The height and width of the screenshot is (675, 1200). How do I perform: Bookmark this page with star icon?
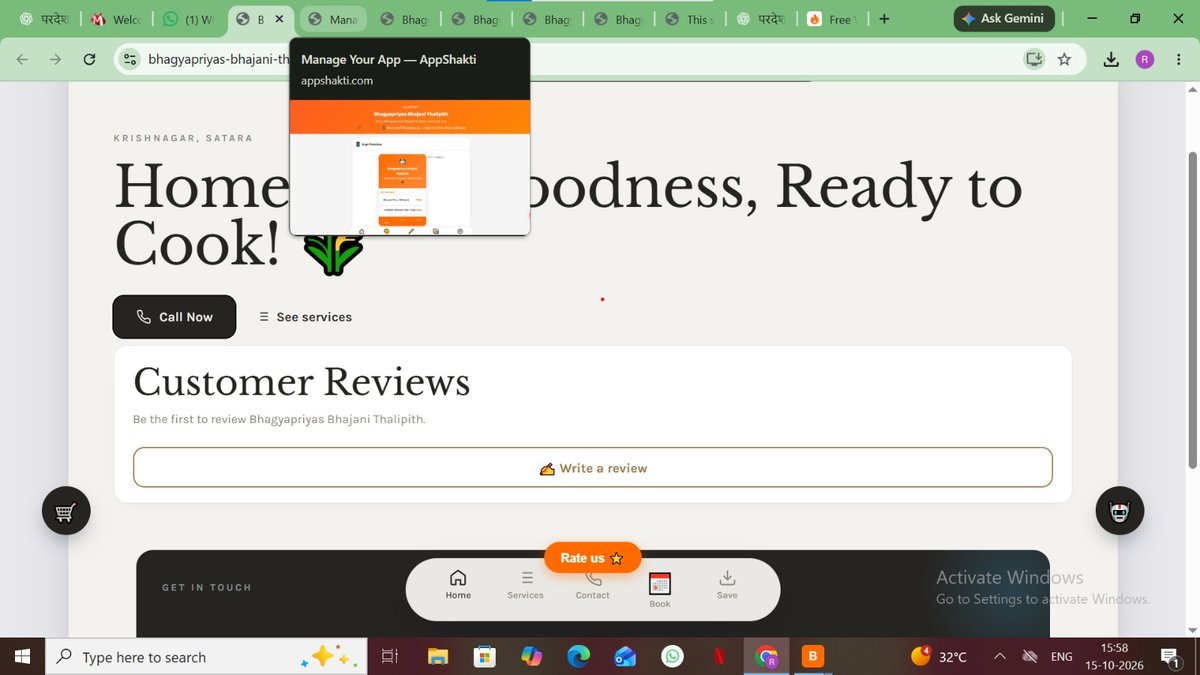pos(1064,59)
